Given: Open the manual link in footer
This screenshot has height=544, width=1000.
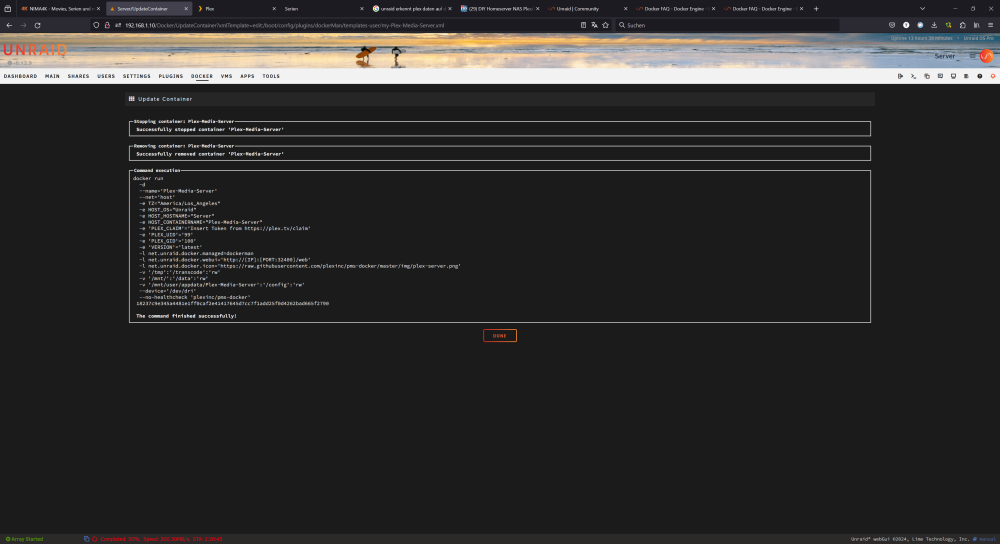Looking at the screenshot, I should (987, 539).
